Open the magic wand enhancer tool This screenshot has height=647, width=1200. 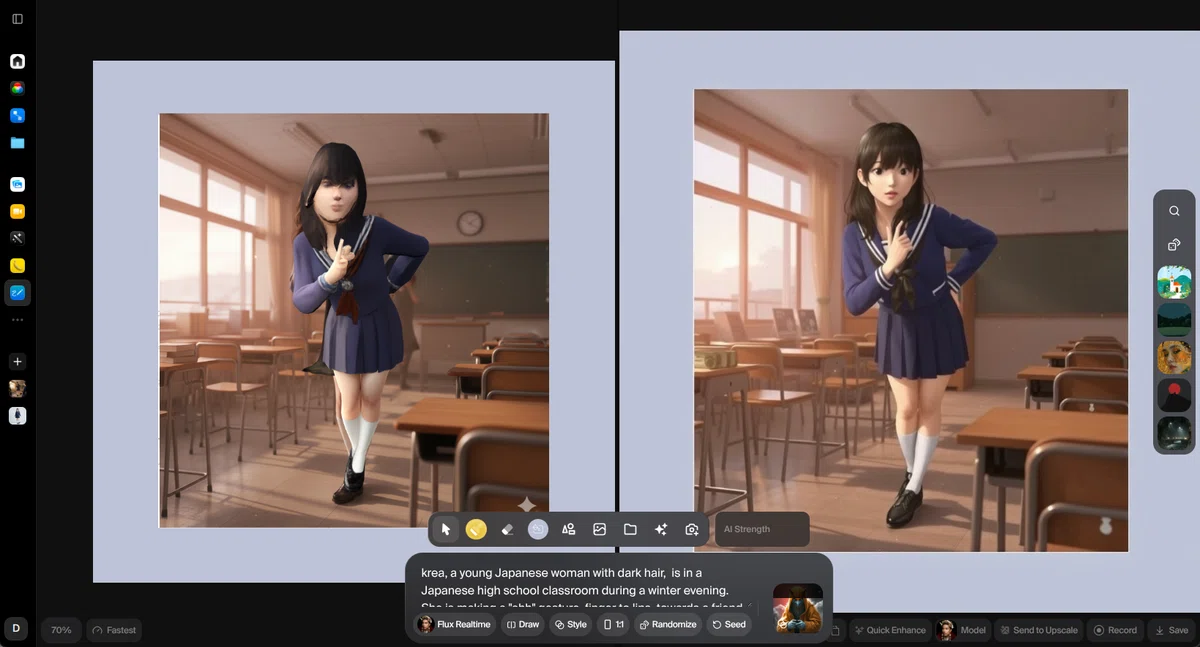17,238
